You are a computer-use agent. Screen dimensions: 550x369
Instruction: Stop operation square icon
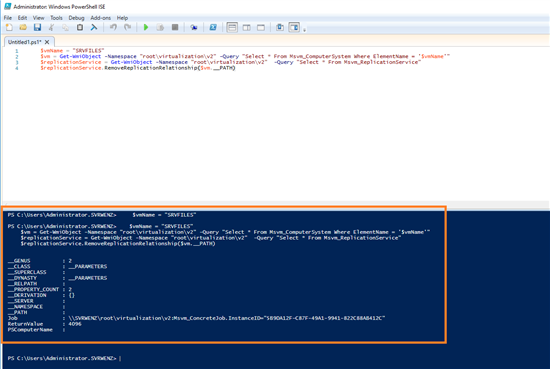point(175,27)
